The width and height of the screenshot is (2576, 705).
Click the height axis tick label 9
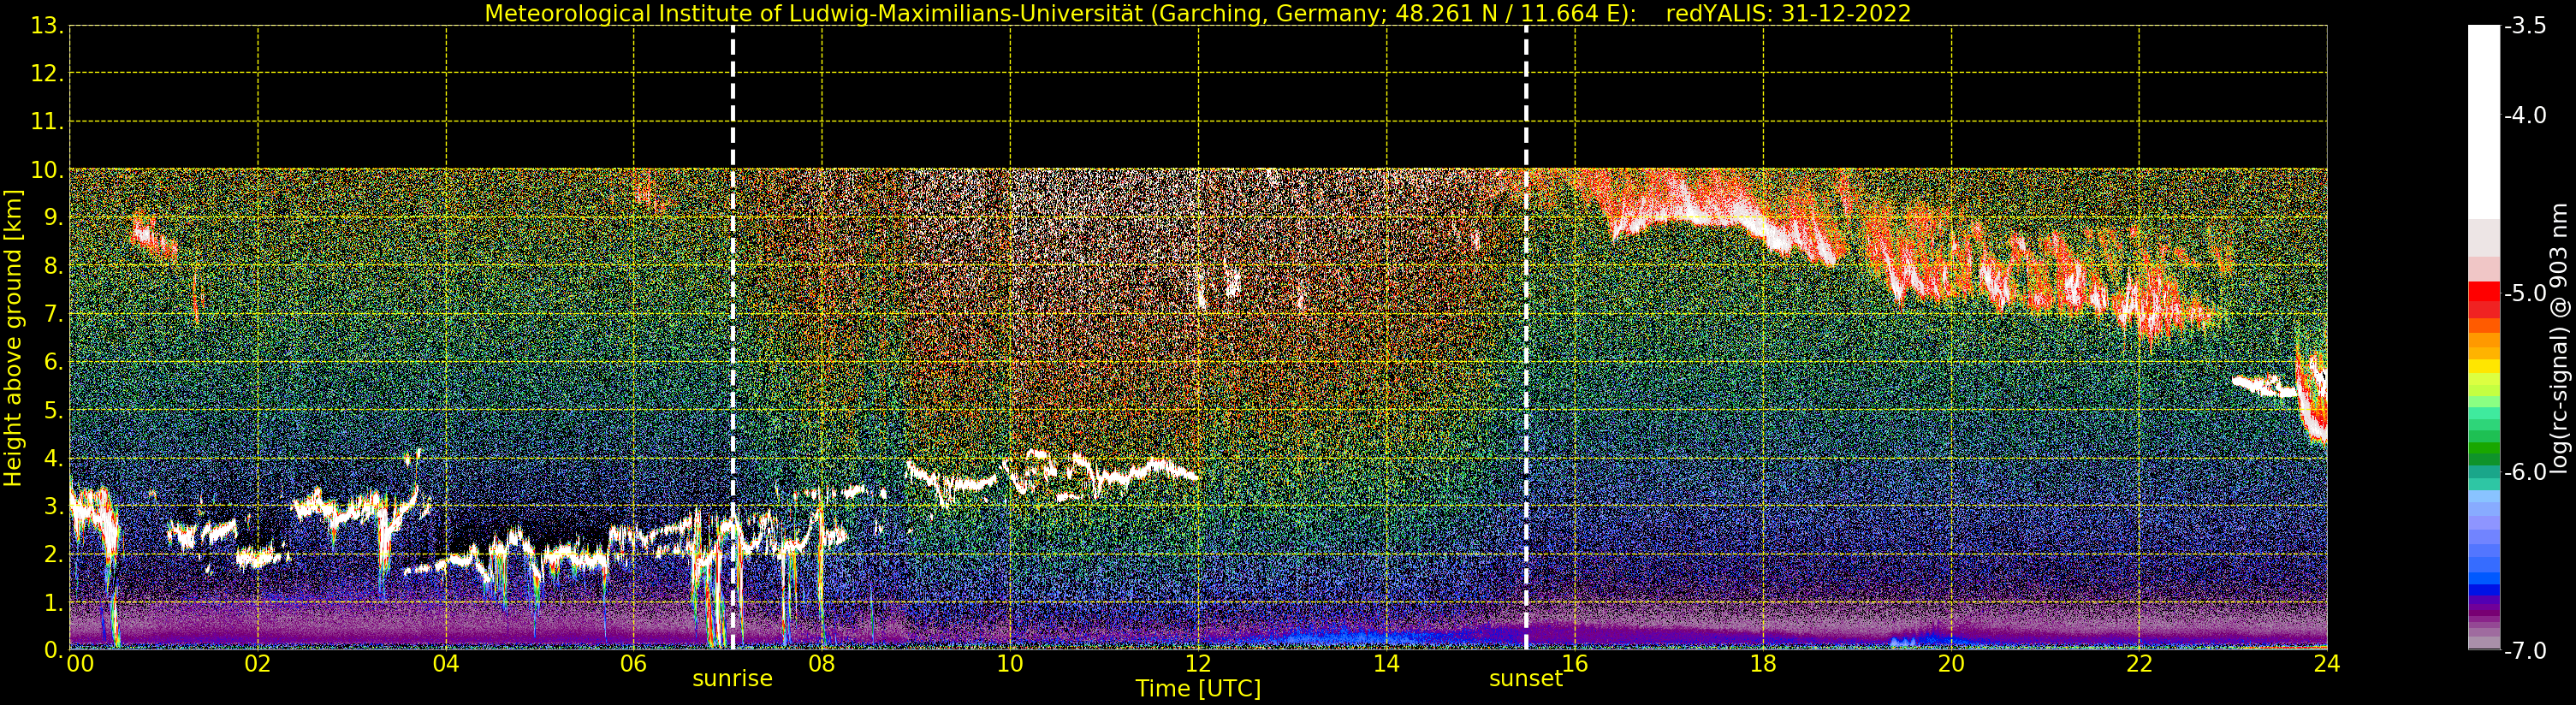pyautogui.click(x=53, y=218)
